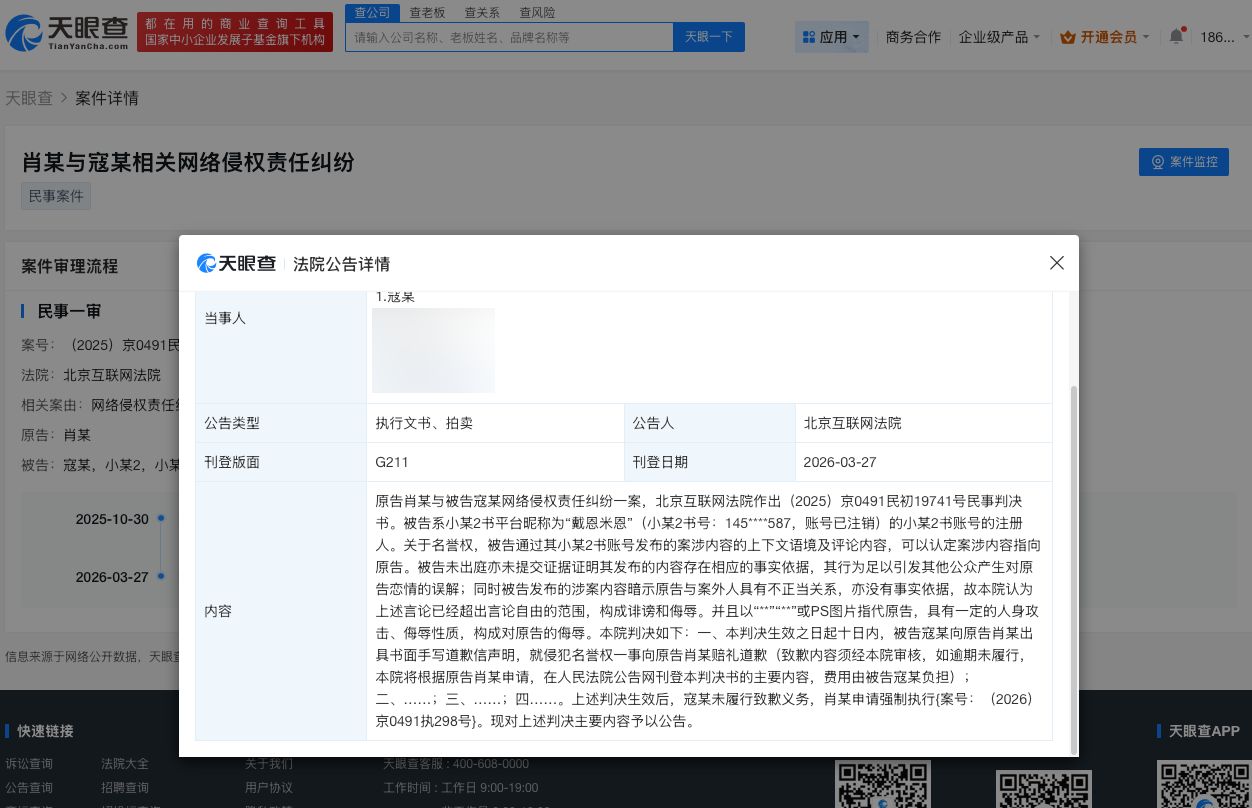Click the 天眼查 breadcrumb link

point(30,98)
